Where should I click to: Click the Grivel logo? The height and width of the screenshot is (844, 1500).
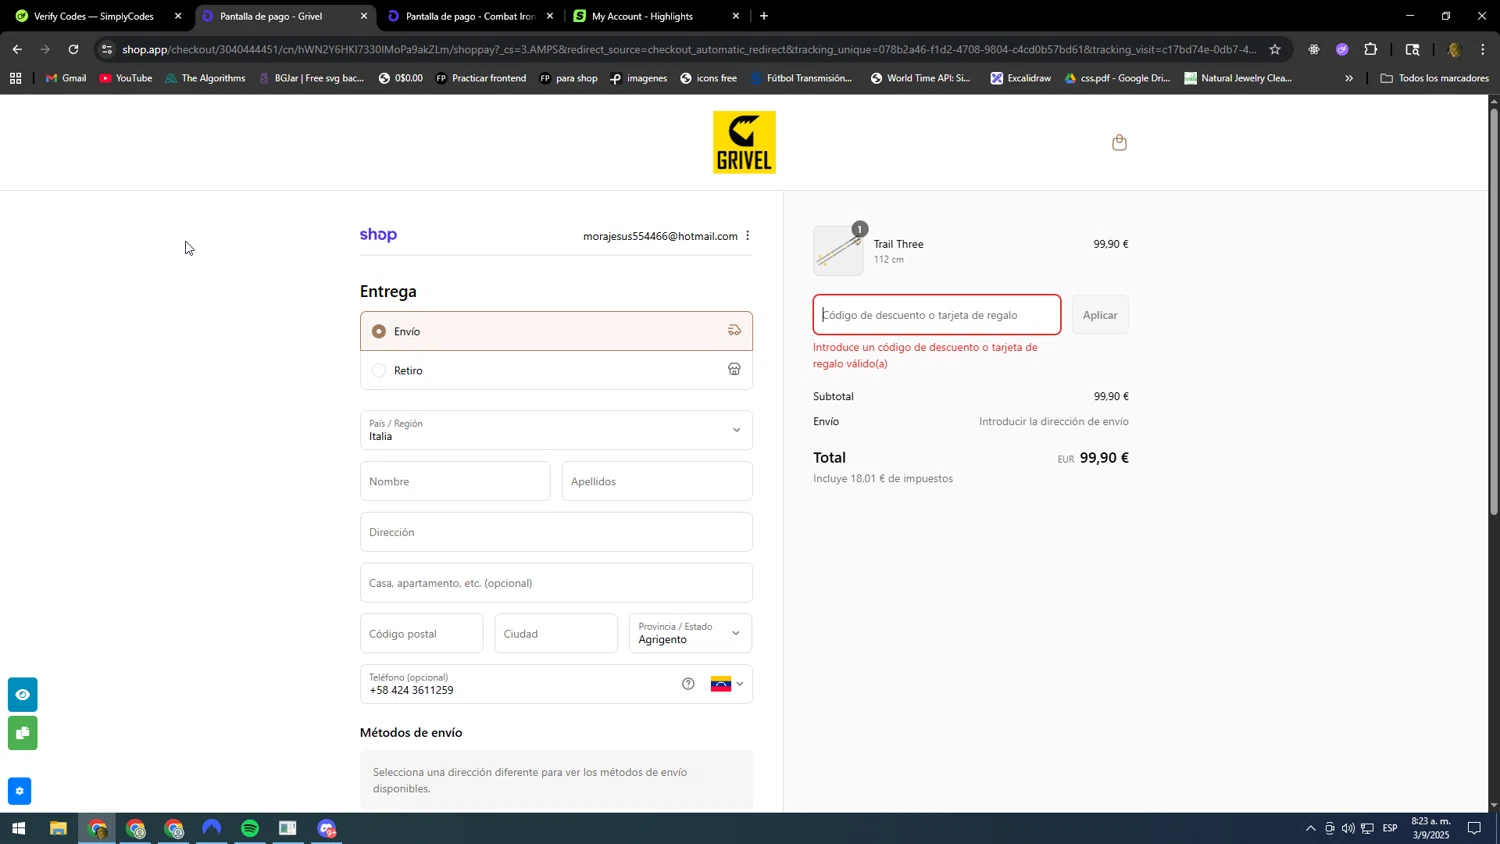coord(744,142)
